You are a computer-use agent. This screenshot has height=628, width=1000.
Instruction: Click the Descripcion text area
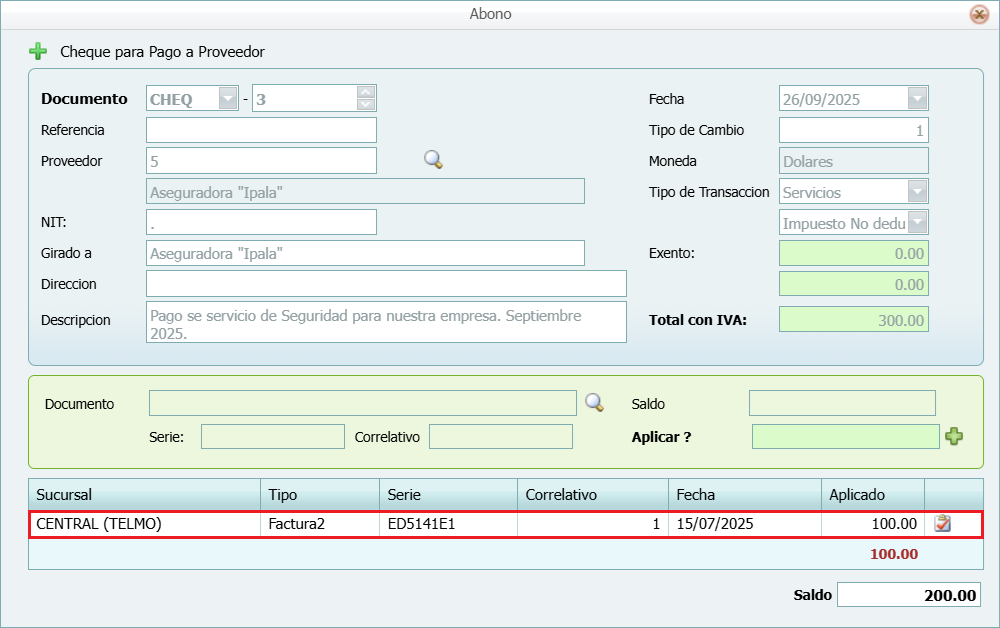(386, 322)
